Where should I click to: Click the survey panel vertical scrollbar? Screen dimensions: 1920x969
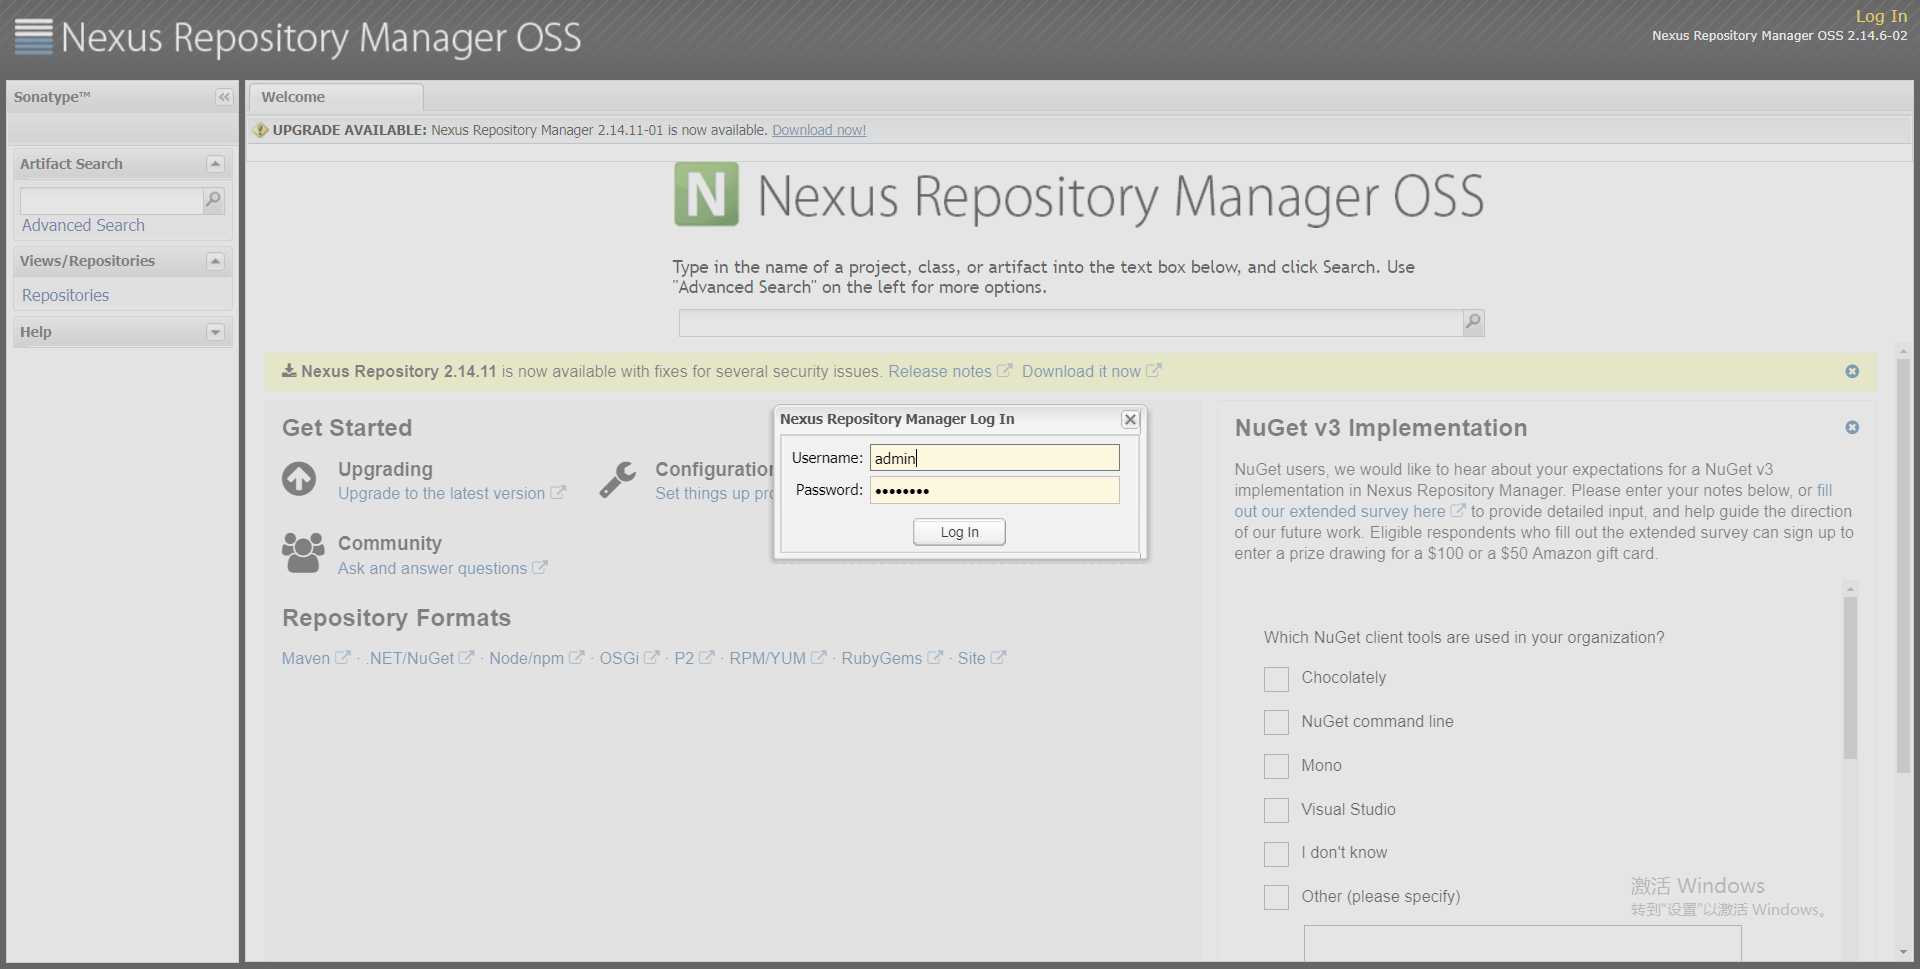click(x=1850, y=677)
